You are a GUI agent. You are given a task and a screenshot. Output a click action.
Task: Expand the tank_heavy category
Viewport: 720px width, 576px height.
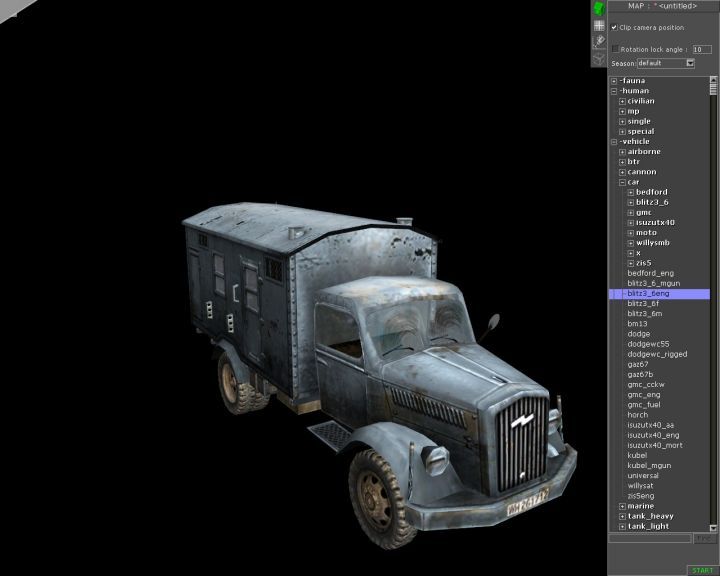622,516
